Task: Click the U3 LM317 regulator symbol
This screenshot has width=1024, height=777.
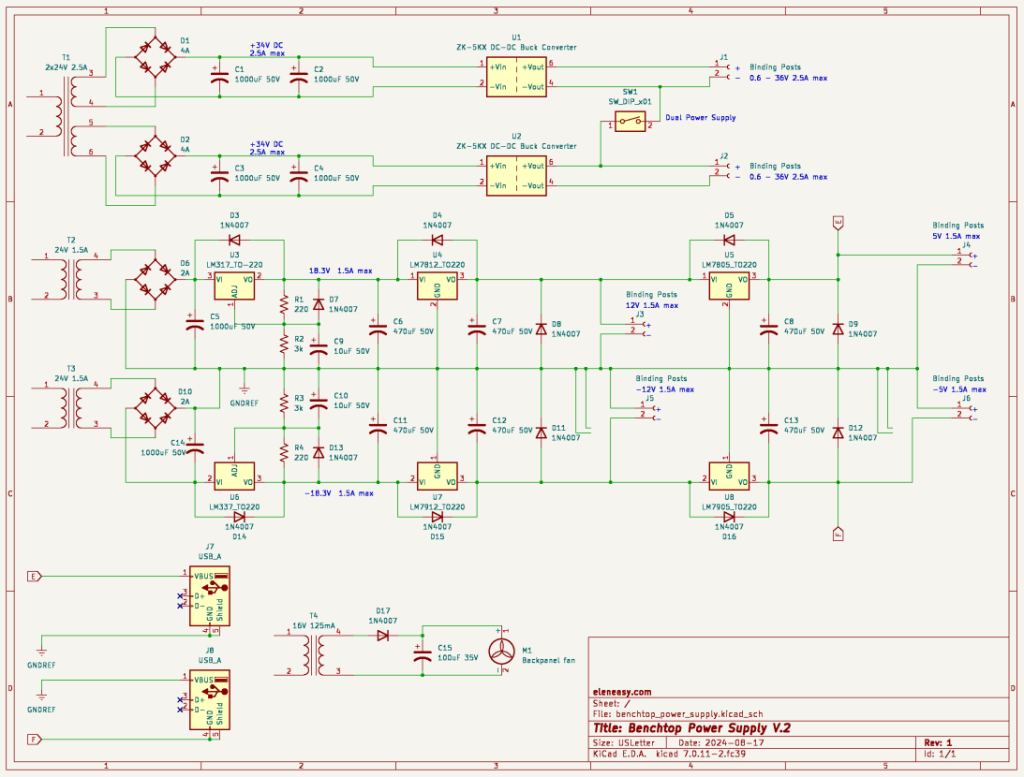Action: pyautogui.click(x=235, y=285)
